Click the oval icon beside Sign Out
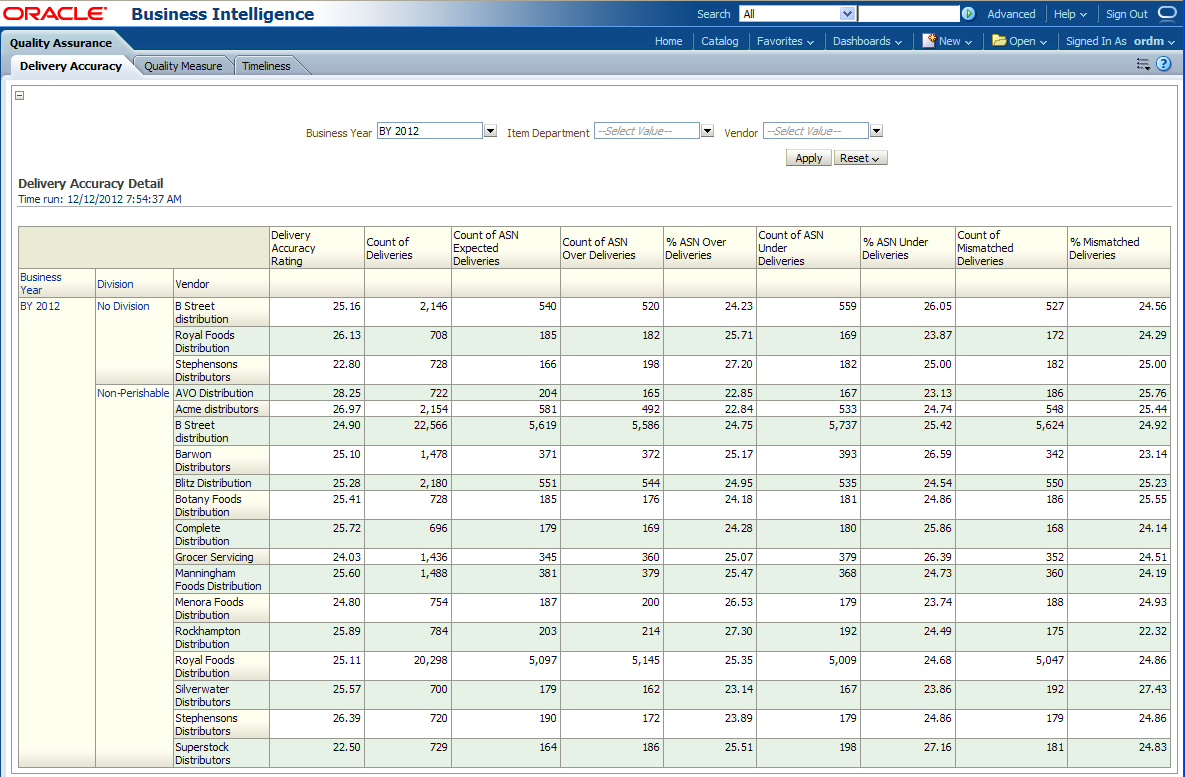The width and height of the screenshot is (1185, 777). point(1167,14)
